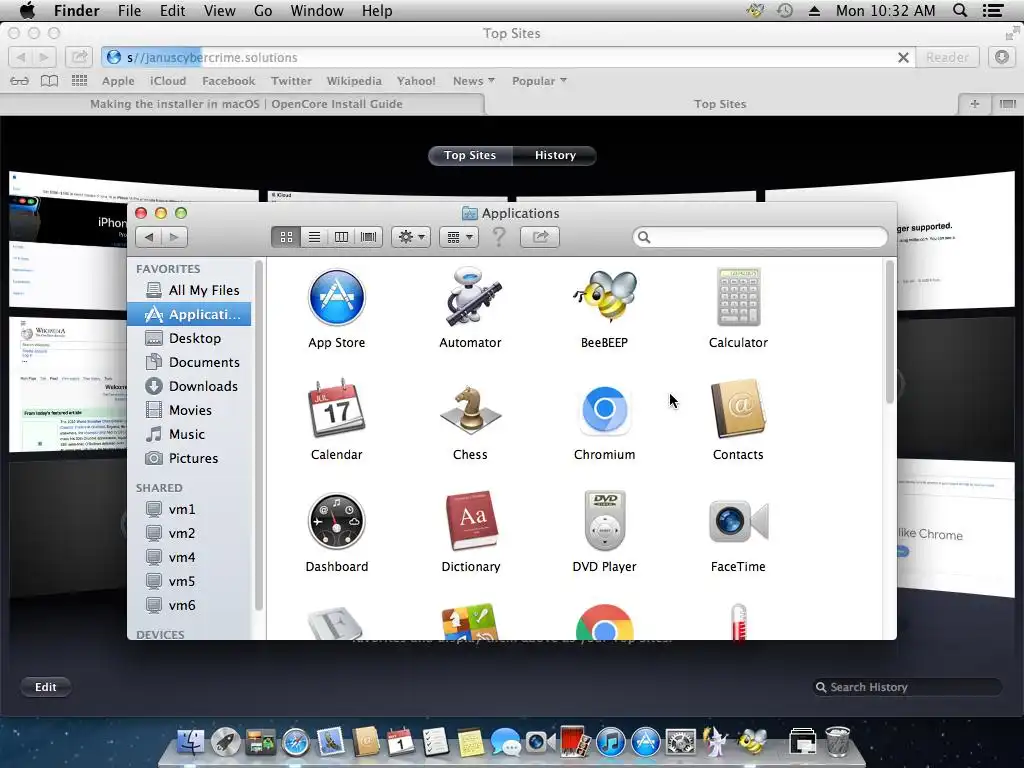Switch Finder to column view
Image resolution: width=1024 pixels, height=768 pixels.
click(x=342, y=237)
